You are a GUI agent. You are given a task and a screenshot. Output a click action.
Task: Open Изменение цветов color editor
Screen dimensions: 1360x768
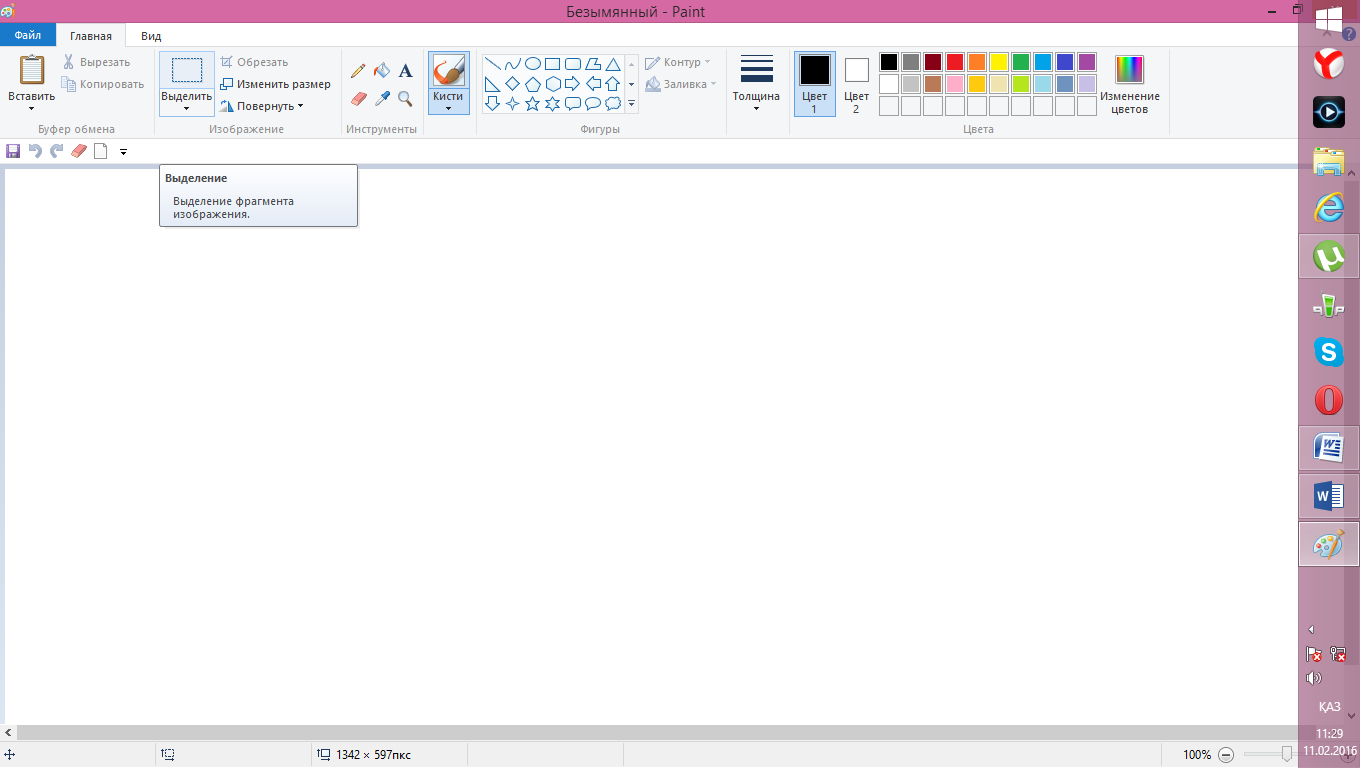tap(1130, 84)
